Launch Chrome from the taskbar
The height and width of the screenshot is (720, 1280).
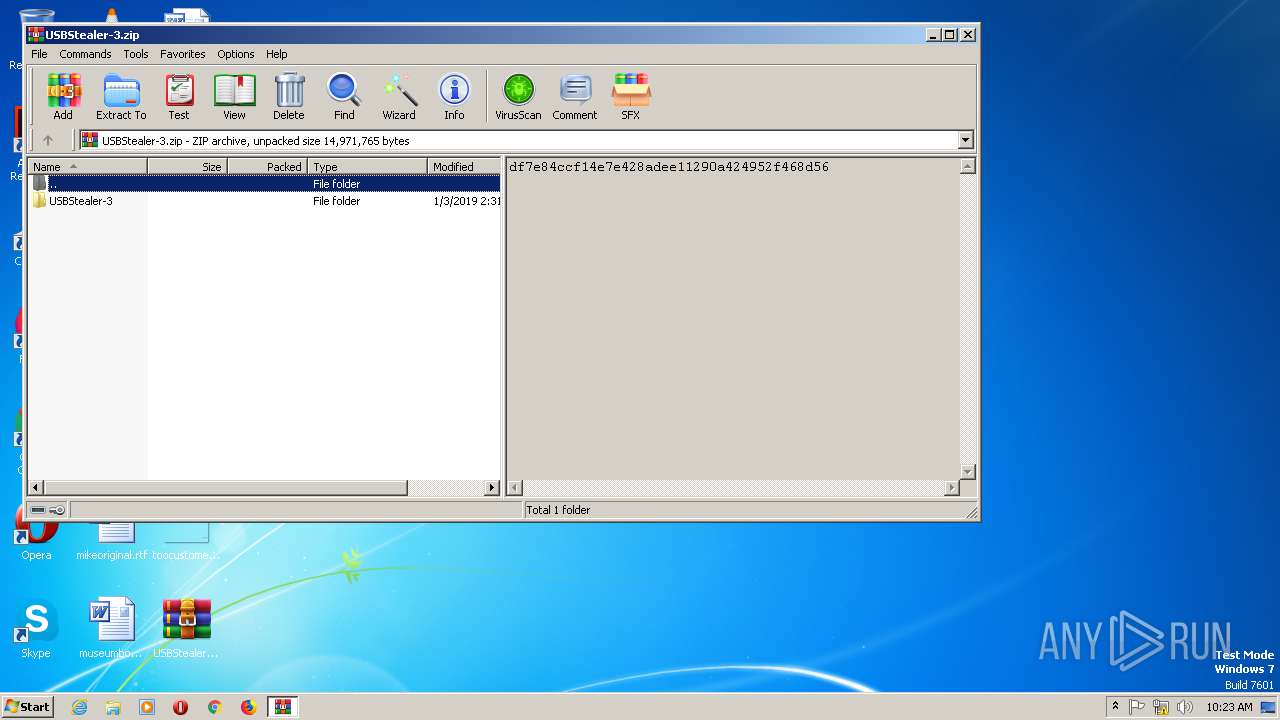(214, 707)
